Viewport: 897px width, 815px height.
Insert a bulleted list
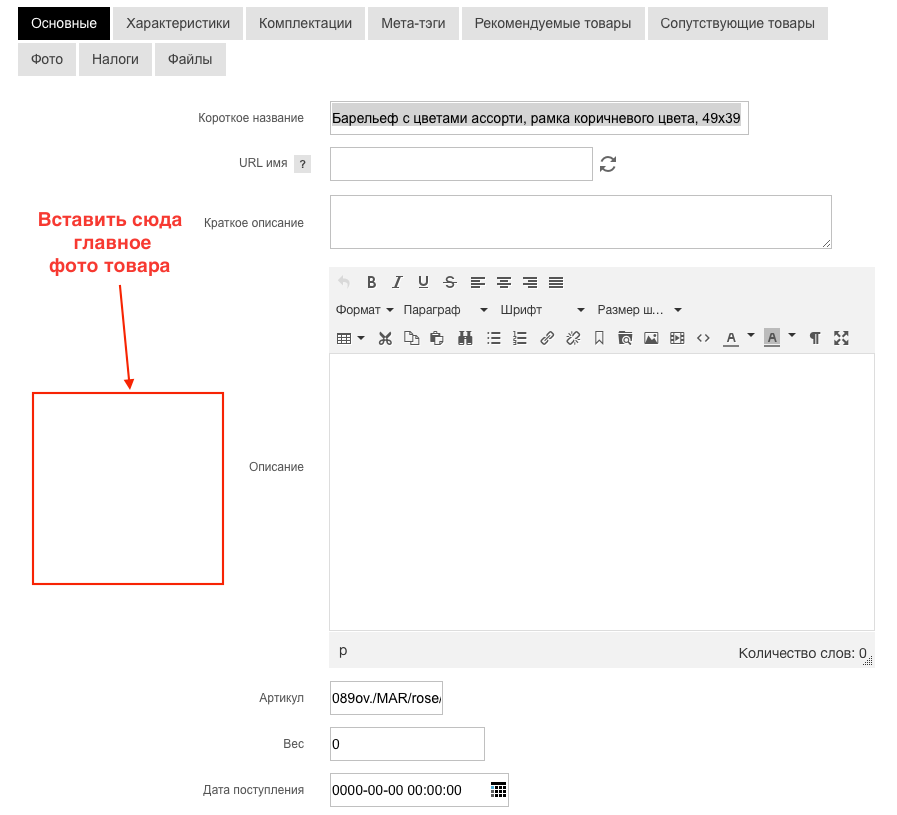tap(493, 338)
